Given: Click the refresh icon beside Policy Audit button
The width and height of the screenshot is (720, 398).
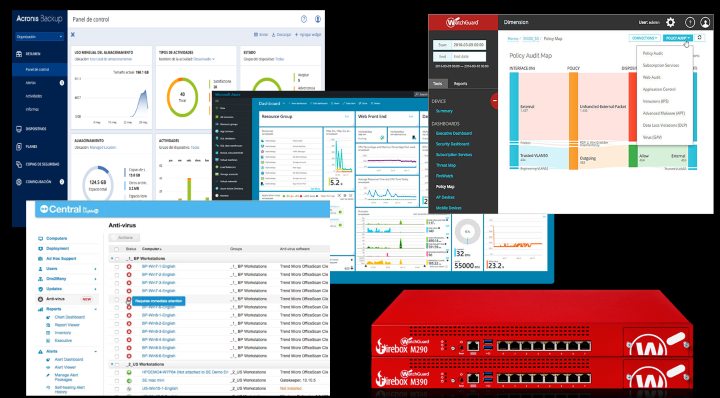Looking at the screenshot, I should pos(700,38).
